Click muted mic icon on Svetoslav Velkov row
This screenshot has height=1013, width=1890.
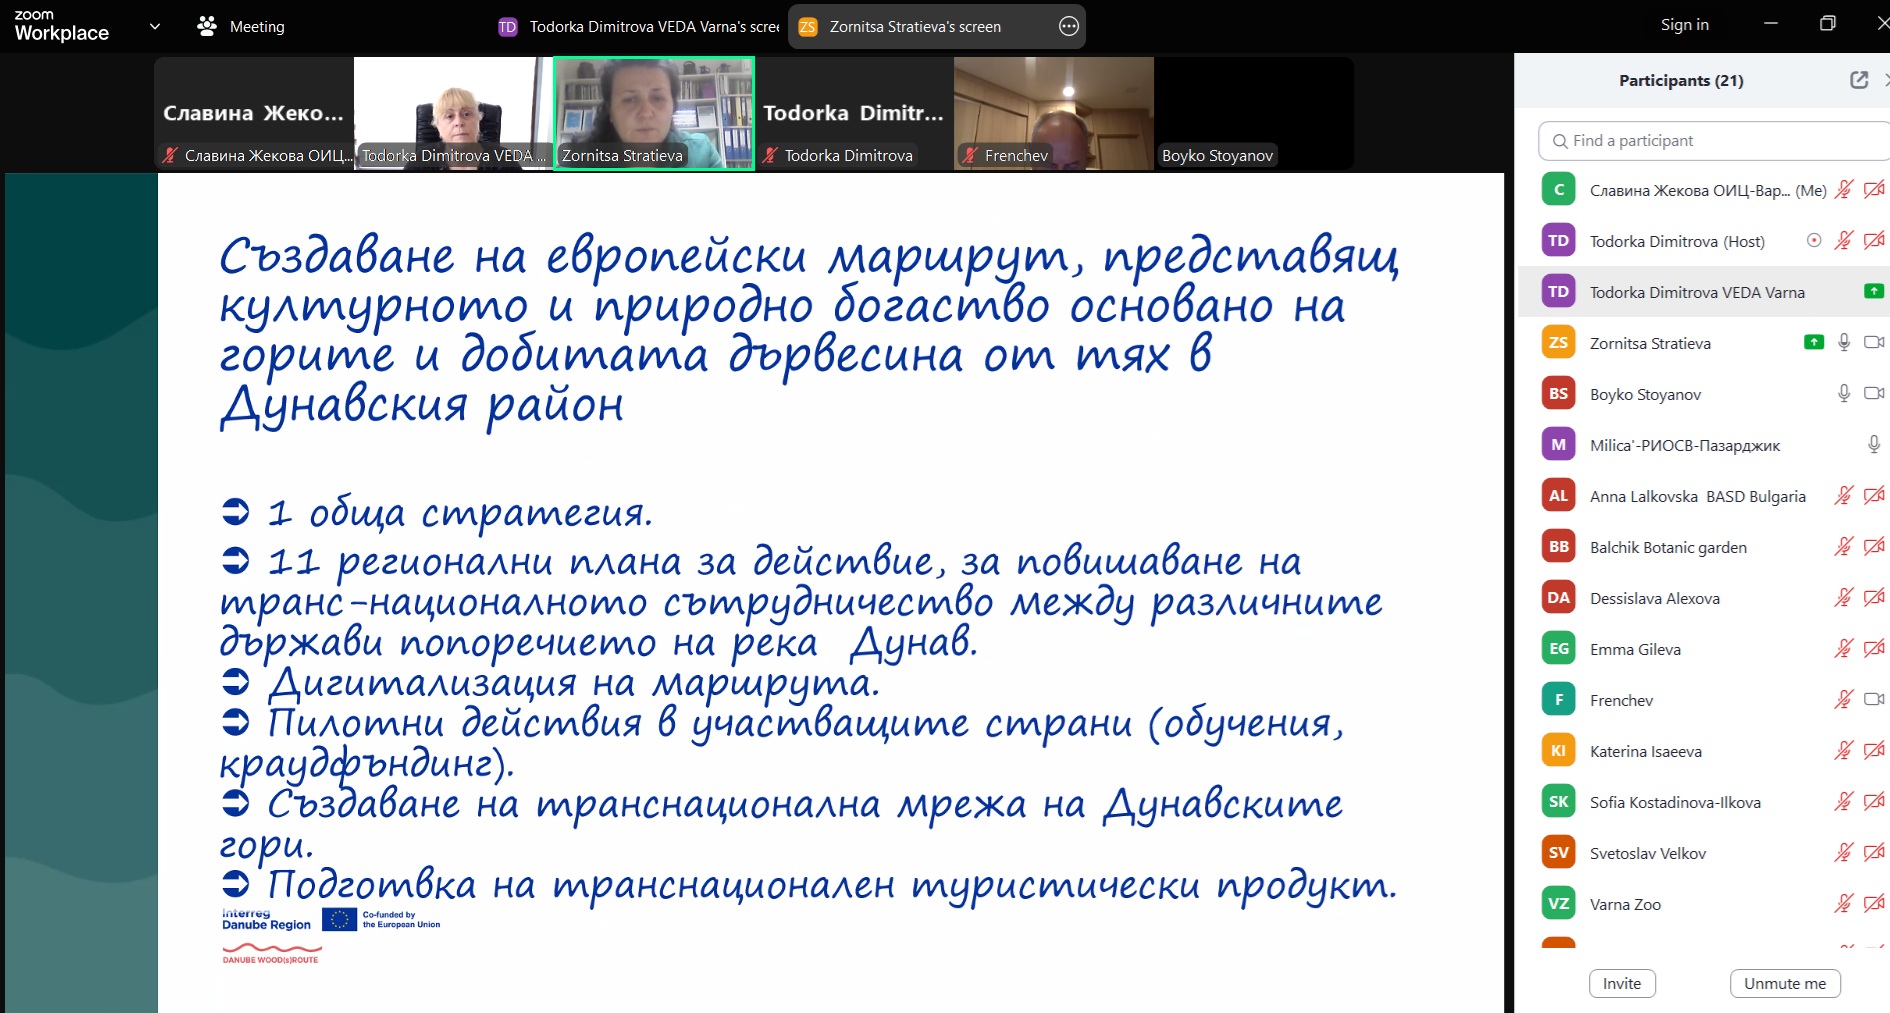(x=1844, y=853)
